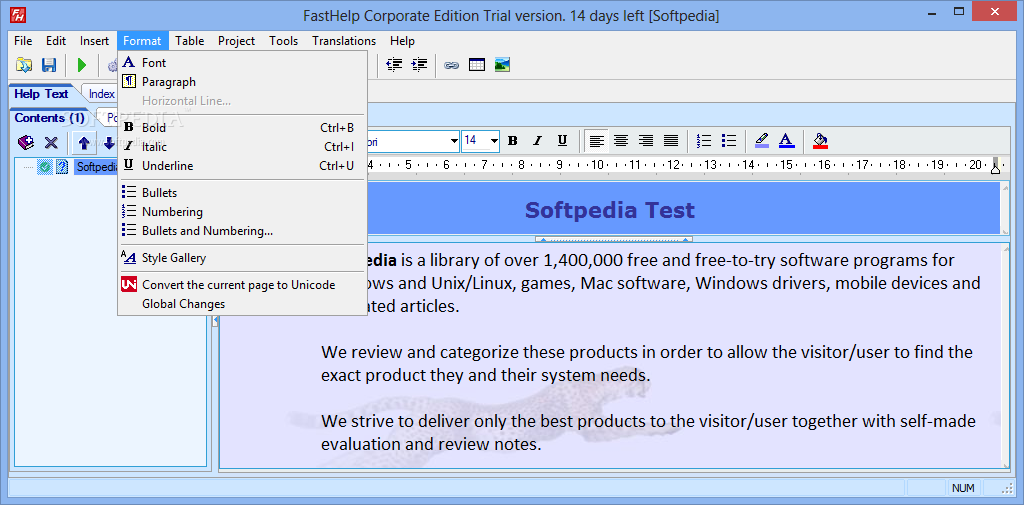Open the Insert menu
Viewport: 1024px width, 505px height.
(95, 41)
